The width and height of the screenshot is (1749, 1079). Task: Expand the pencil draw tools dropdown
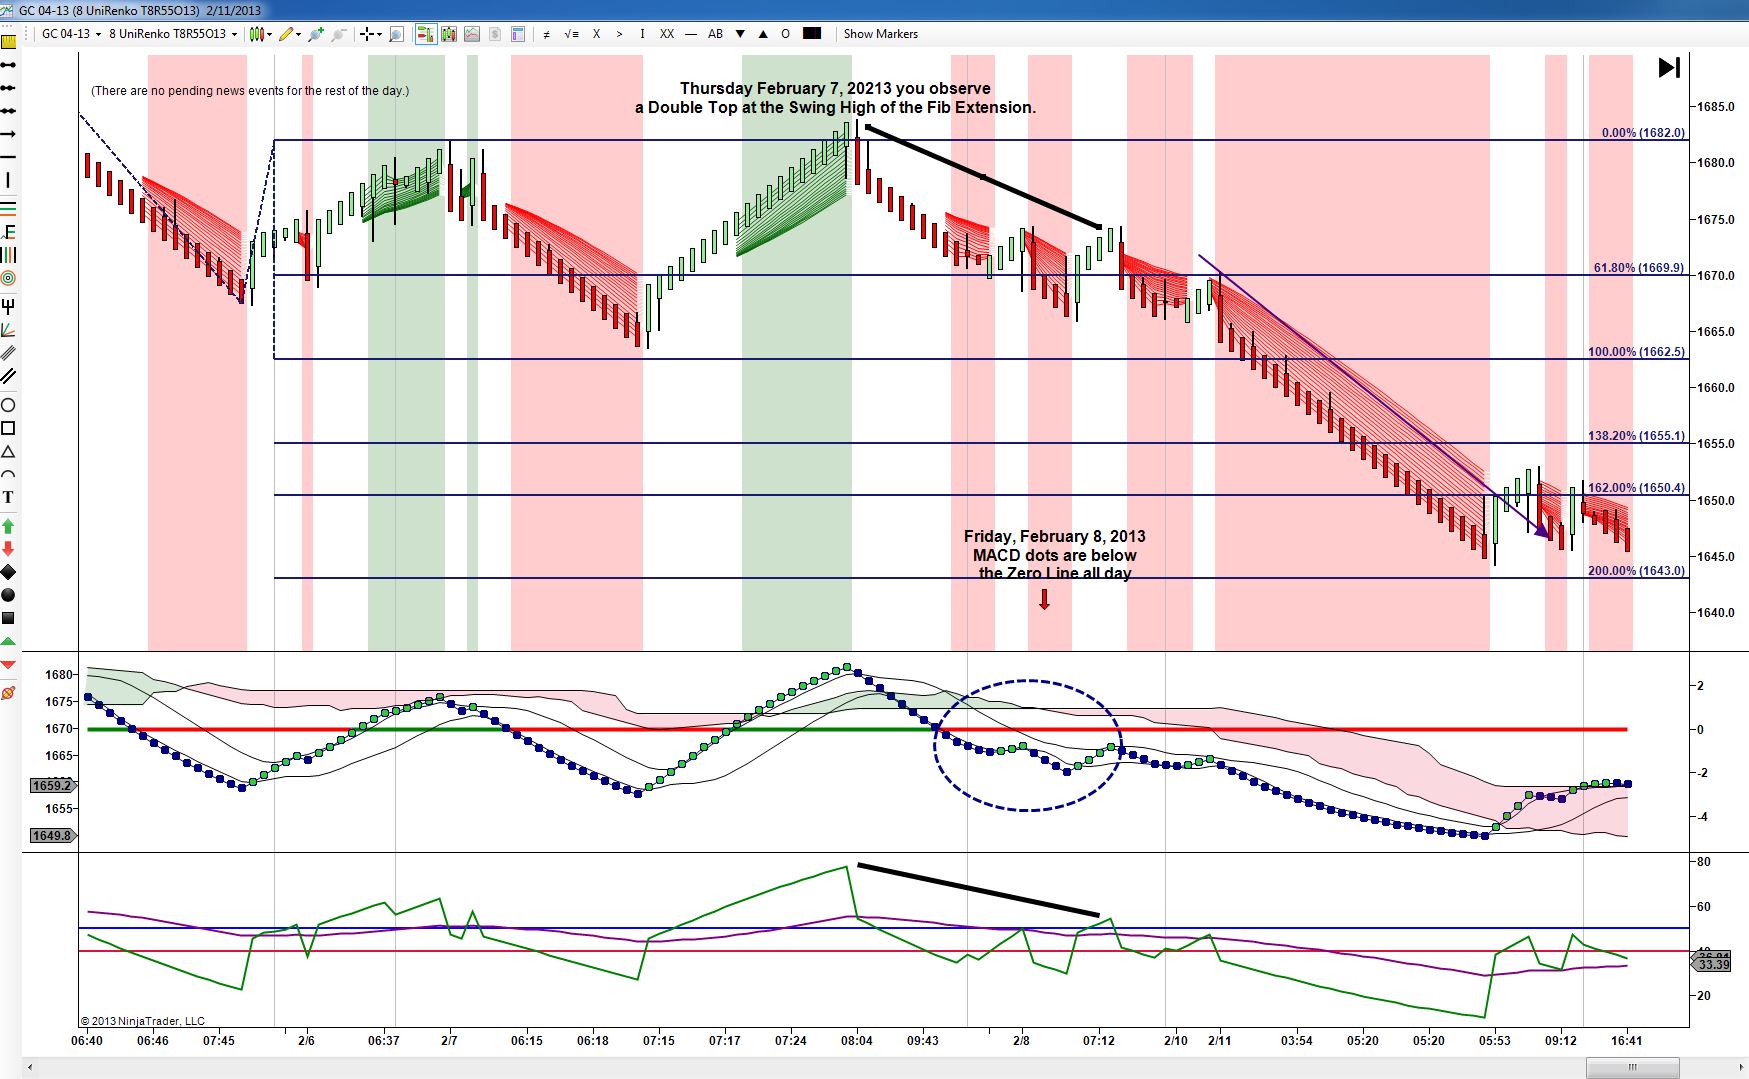click(299, 34)
